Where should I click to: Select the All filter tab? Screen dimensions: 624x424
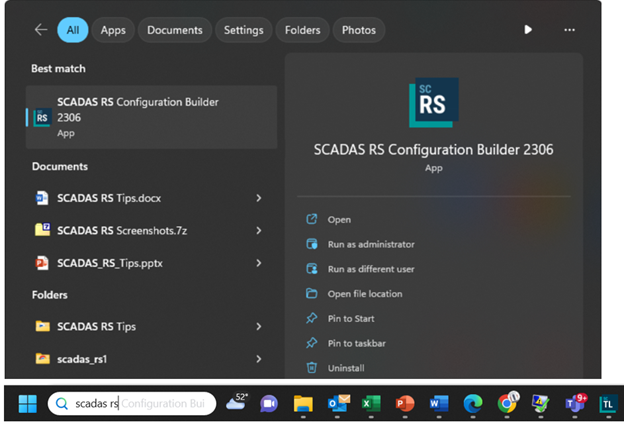point(72,30)
